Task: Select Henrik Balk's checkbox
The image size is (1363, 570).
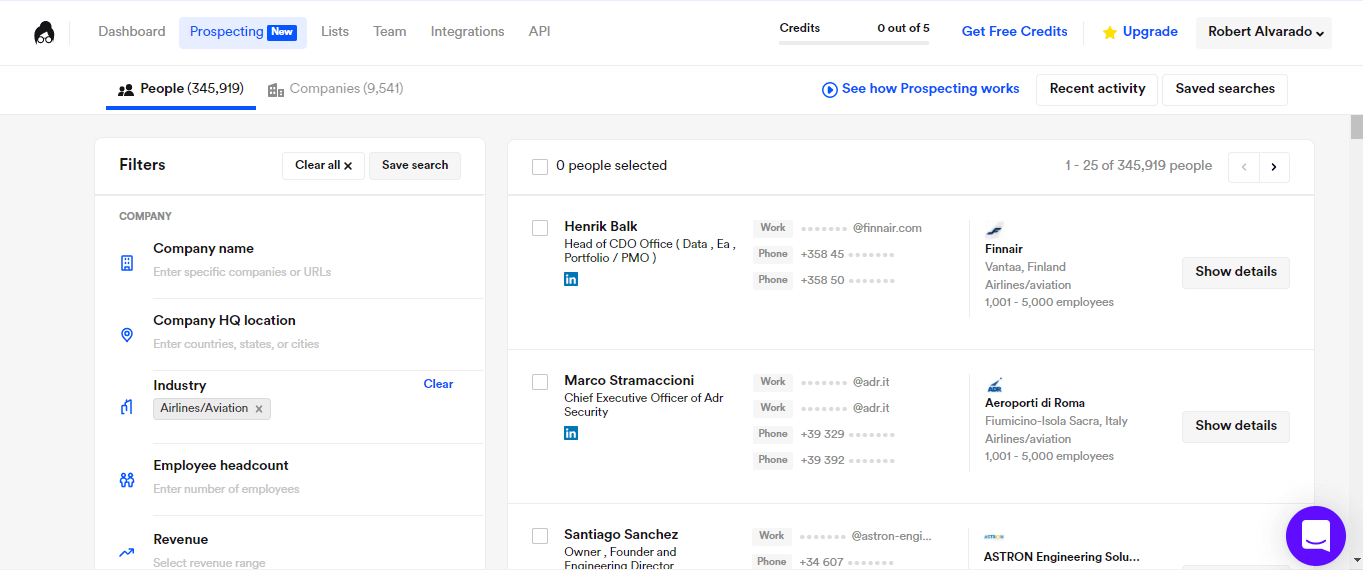Action: 540,228
